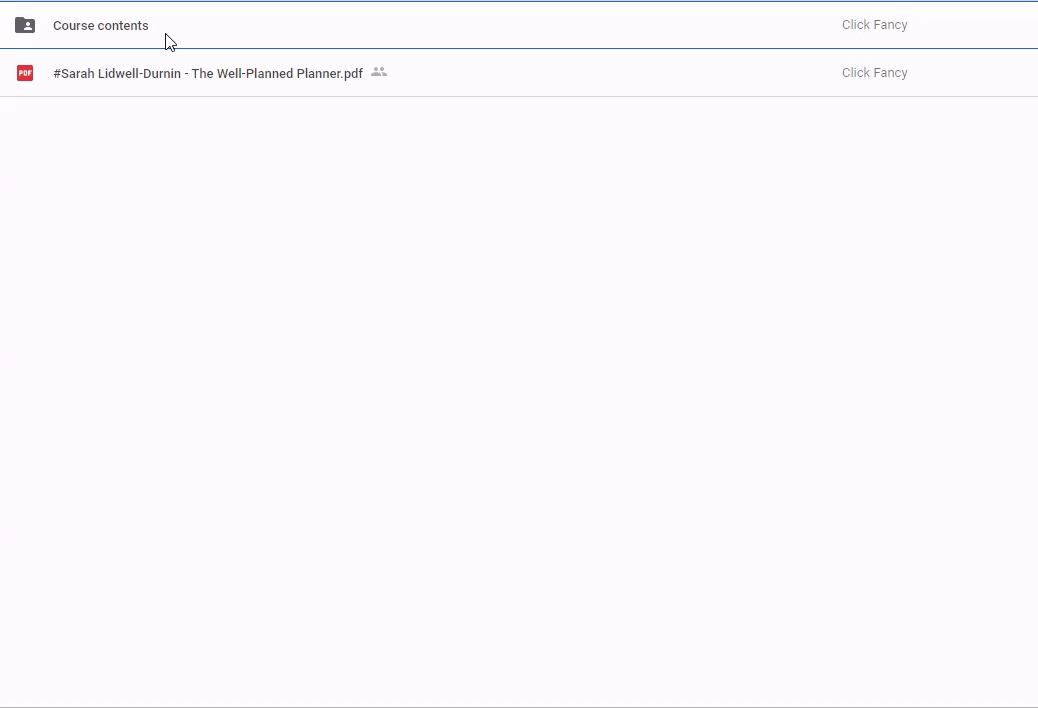The height and width of the screenshot is (708, 1038).
Task: Click owner Click Fancy in the PDF row
Action: [x=874, y=73]
